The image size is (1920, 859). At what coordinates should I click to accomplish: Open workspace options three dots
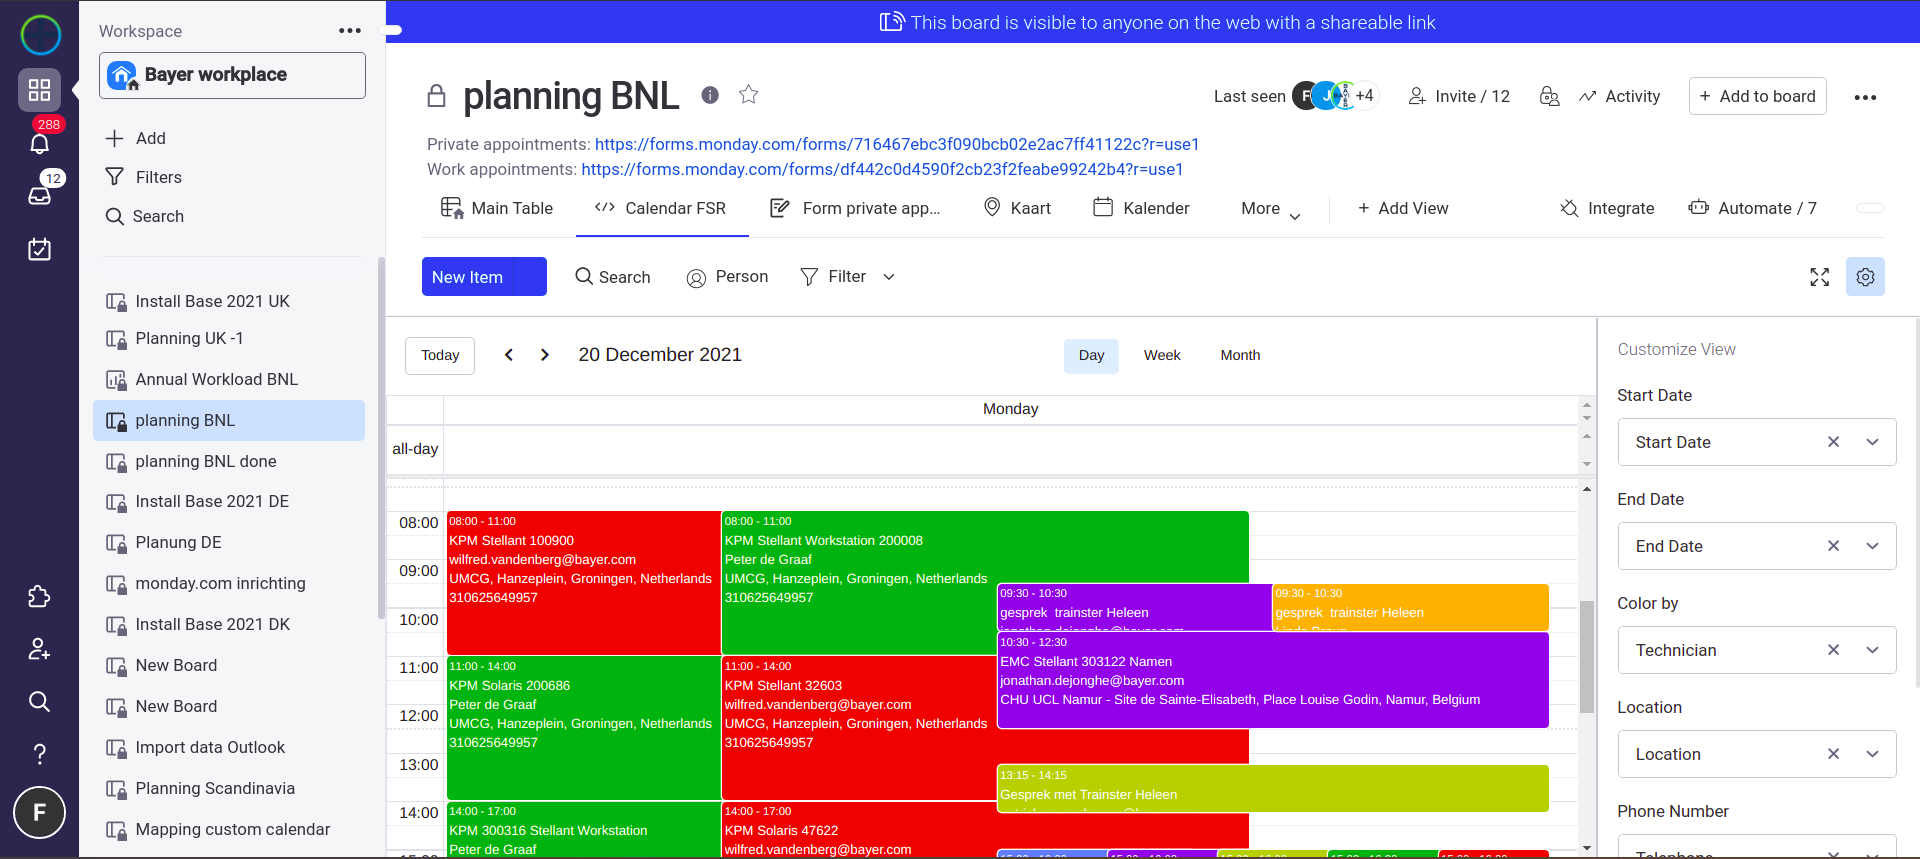pyautogui.click(x=349, y=31)
